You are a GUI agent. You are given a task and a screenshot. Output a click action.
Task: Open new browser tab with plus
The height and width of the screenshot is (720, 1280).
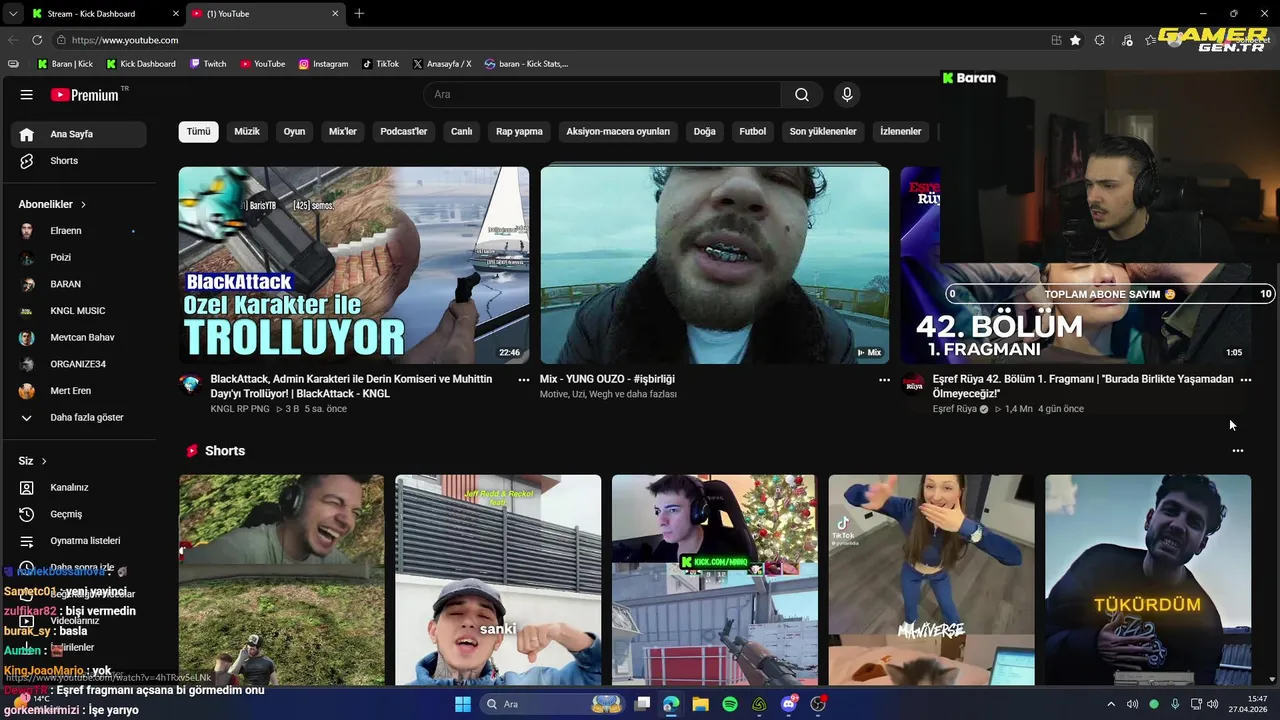pos(359,13)
